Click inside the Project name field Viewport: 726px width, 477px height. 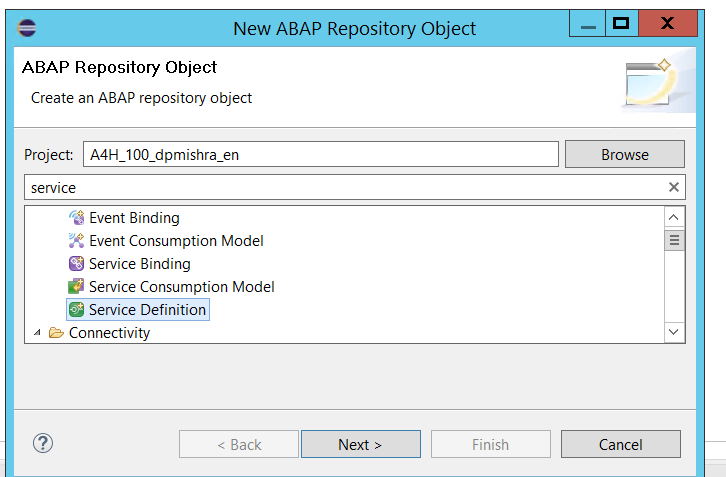click(x=321, y=154)
